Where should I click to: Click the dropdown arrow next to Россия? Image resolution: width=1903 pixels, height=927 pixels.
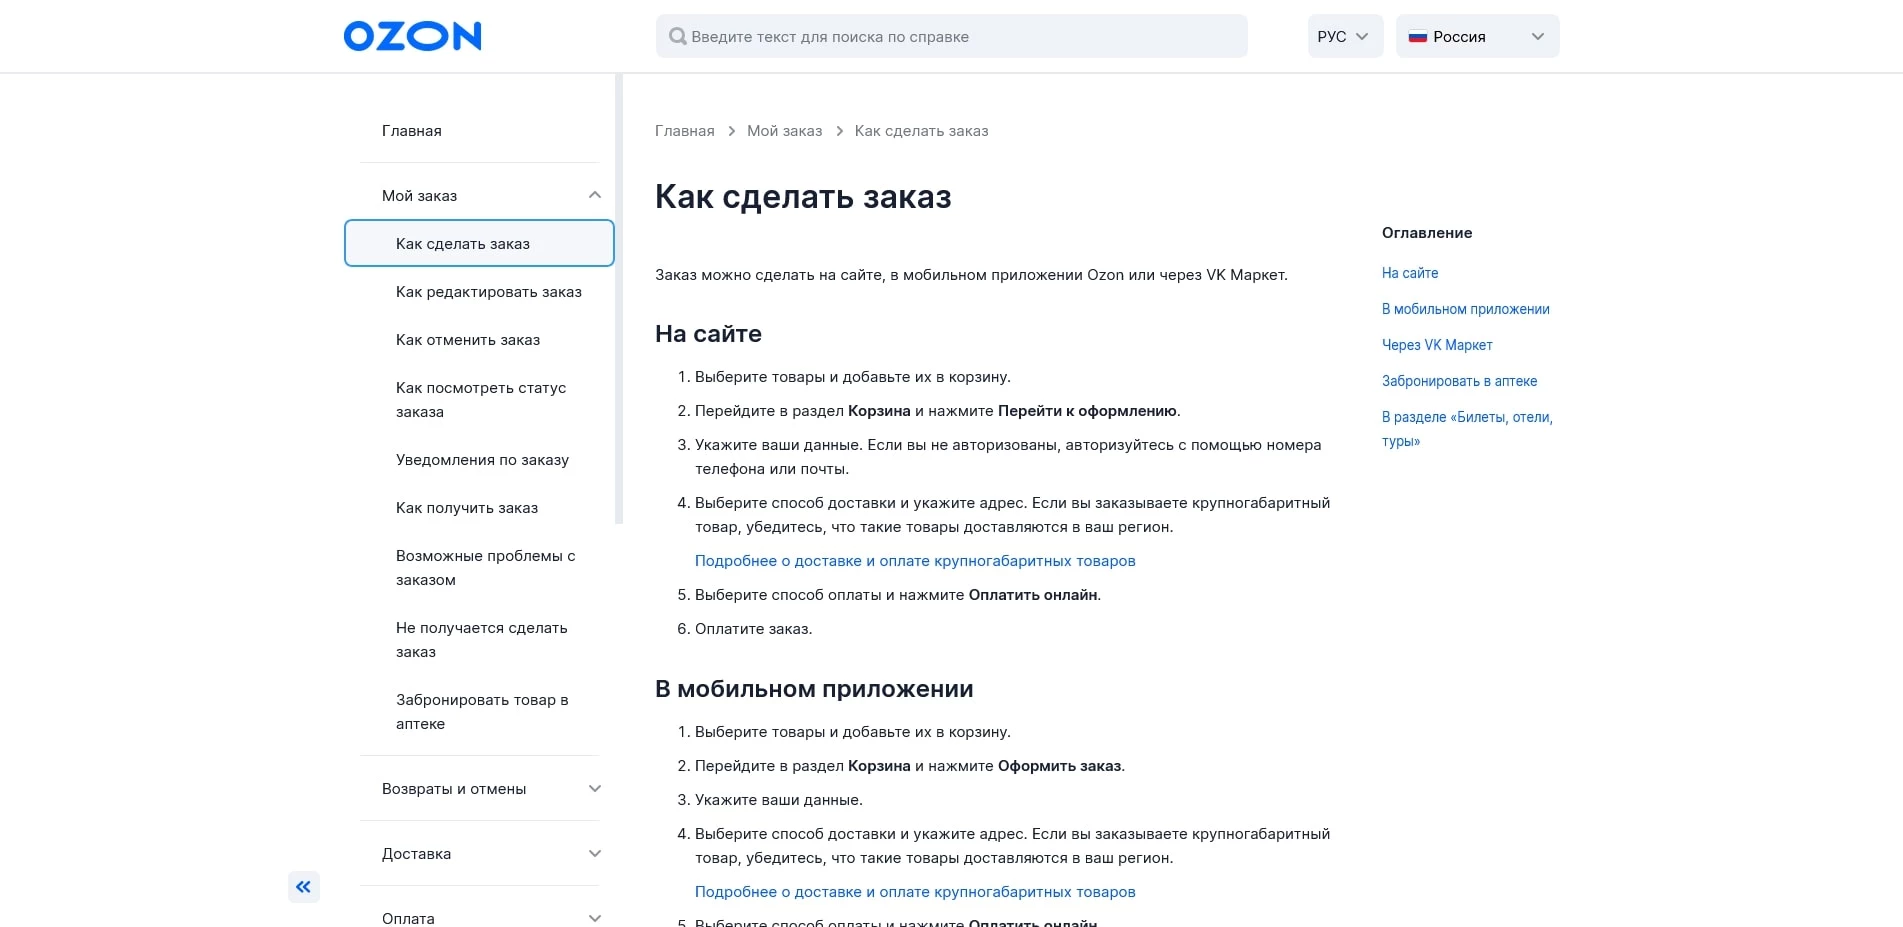coord(1537,36)
